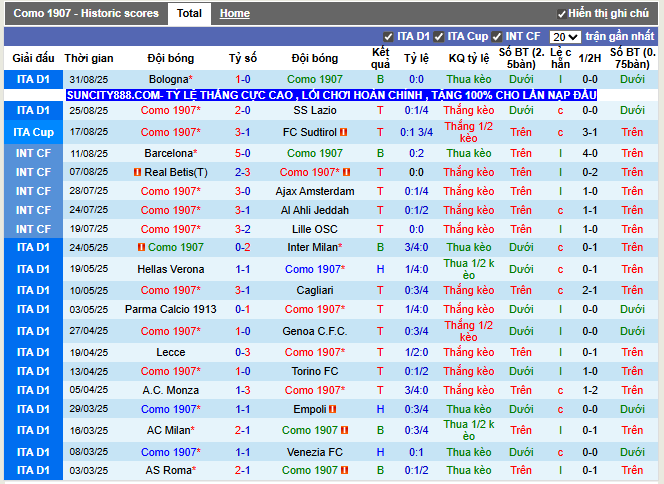Open the Bologna team link

click(x=169, y=79)
